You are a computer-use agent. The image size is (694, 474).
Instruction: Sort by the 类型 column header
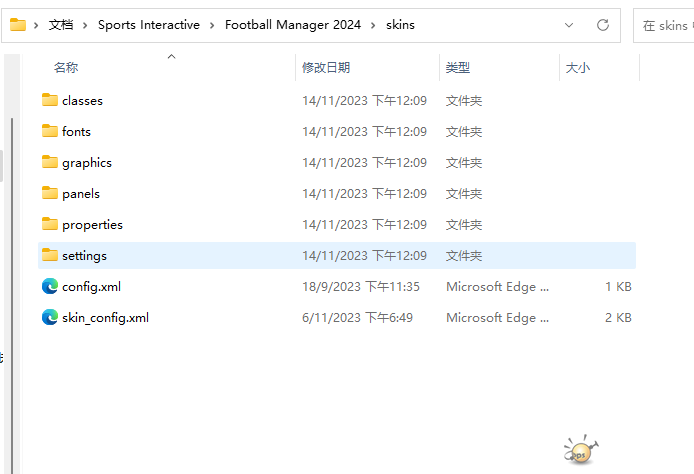click(x=458, y=68)
